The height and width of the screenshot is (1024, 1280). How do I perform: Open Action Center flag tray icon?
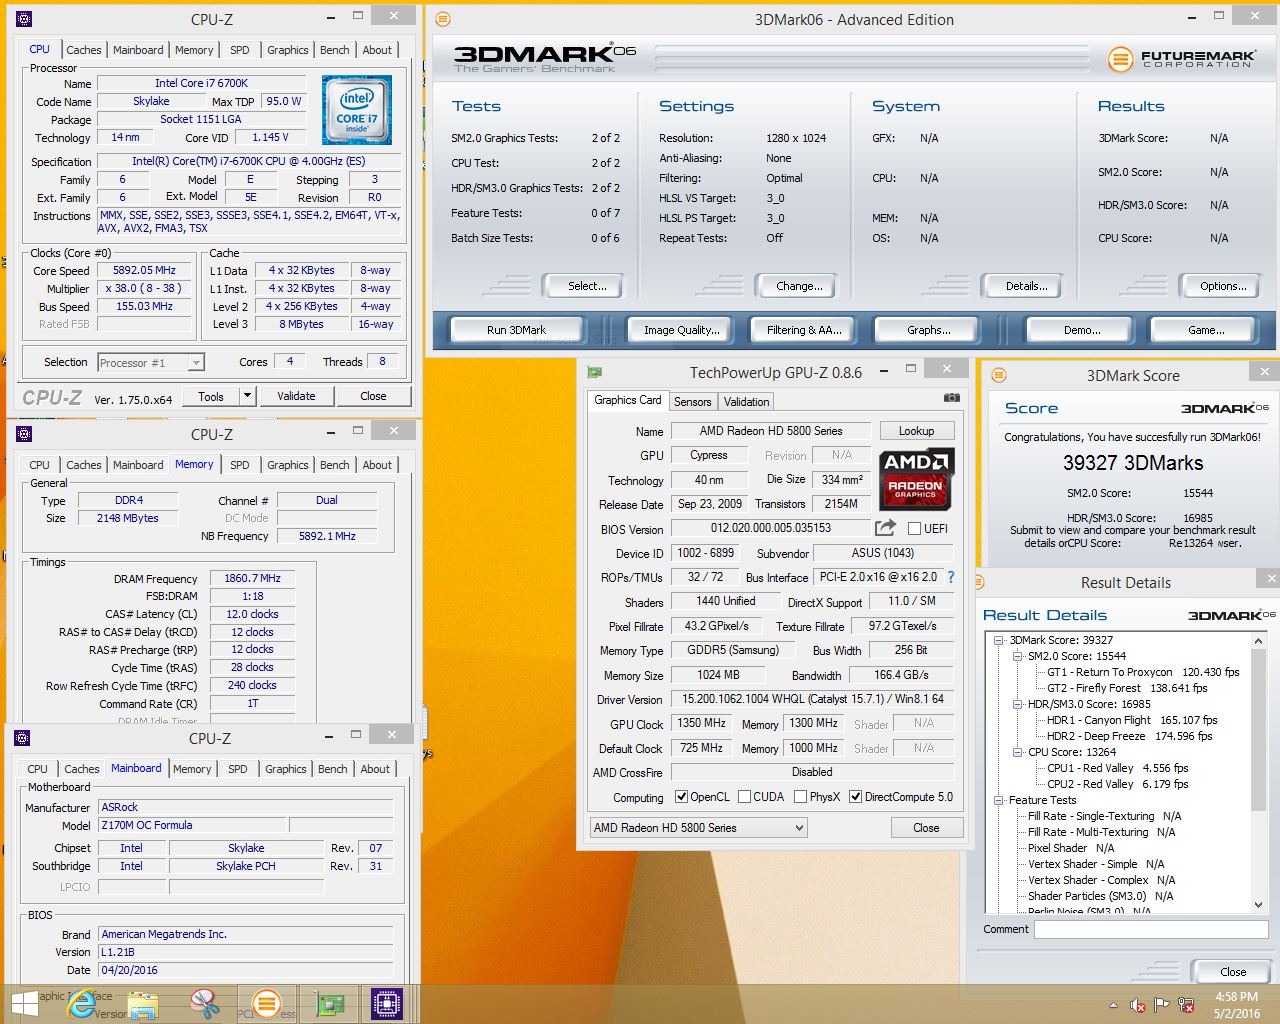click(1162, 1004)
